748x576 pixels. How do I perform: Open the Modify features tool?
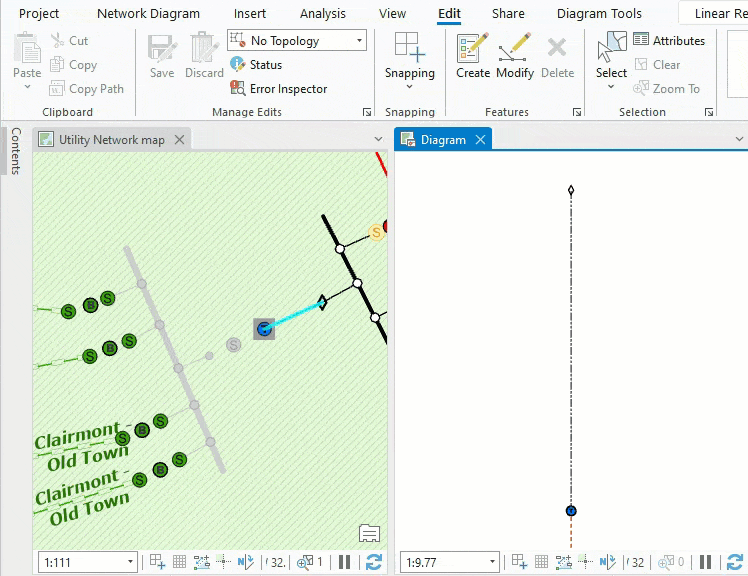point(514,48)
